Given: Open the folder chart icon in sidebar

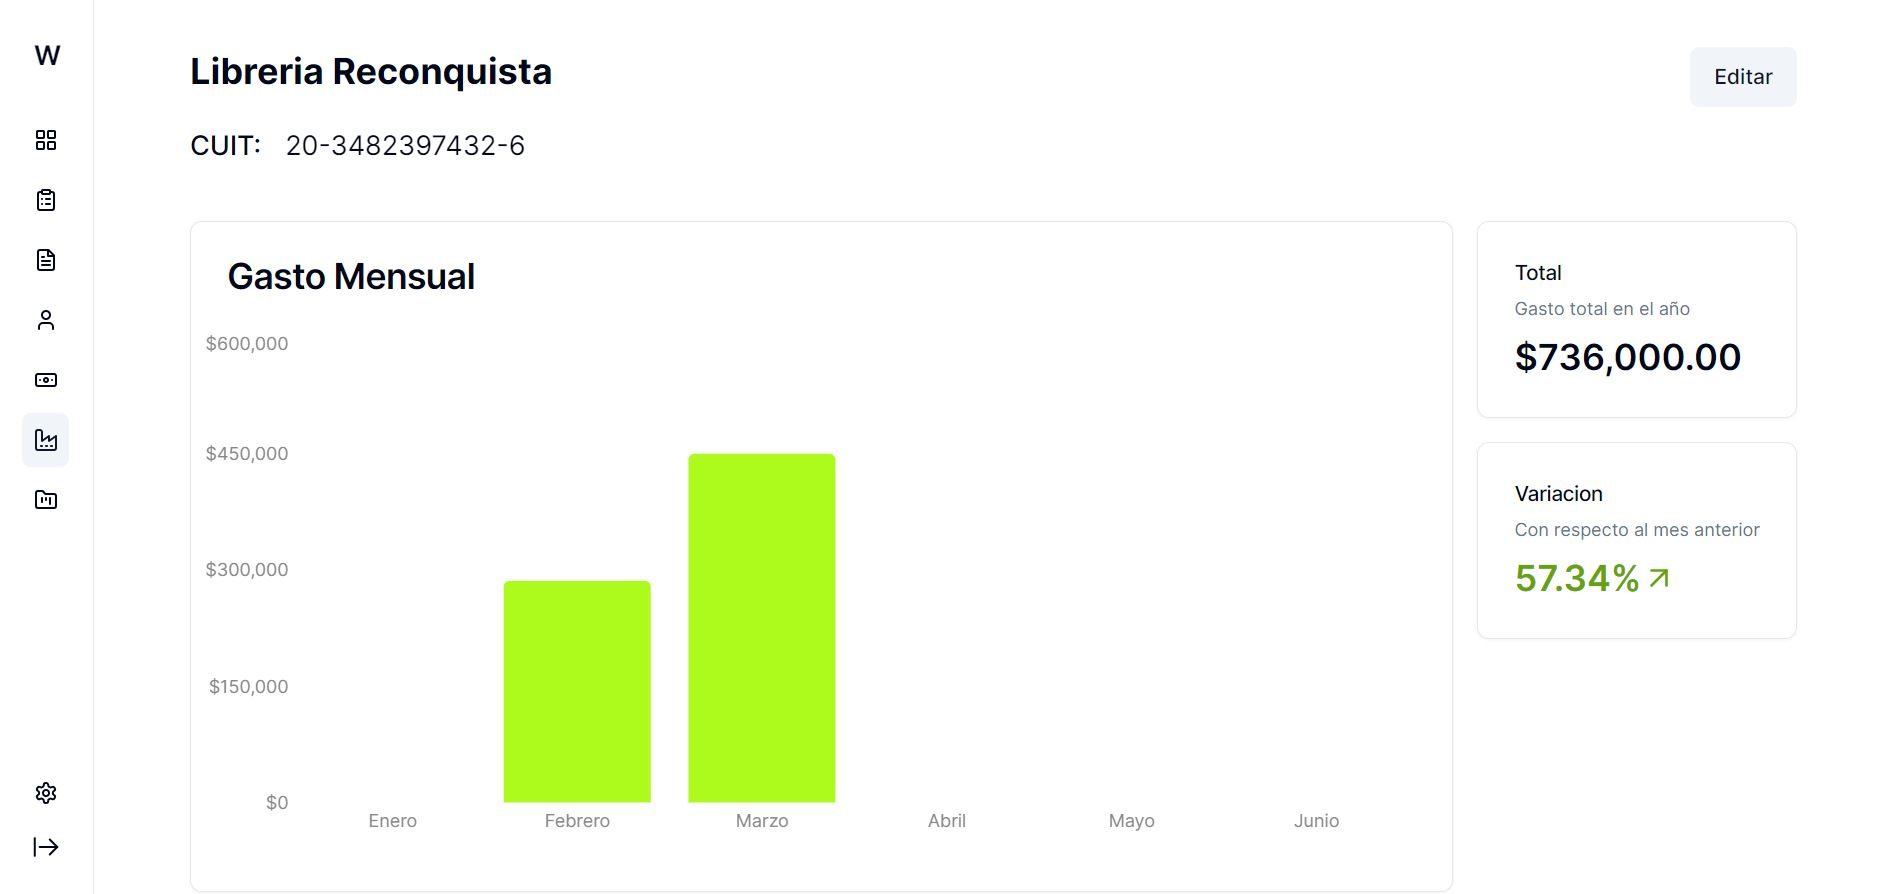Looking at the screenshot, I should point(46,500).
